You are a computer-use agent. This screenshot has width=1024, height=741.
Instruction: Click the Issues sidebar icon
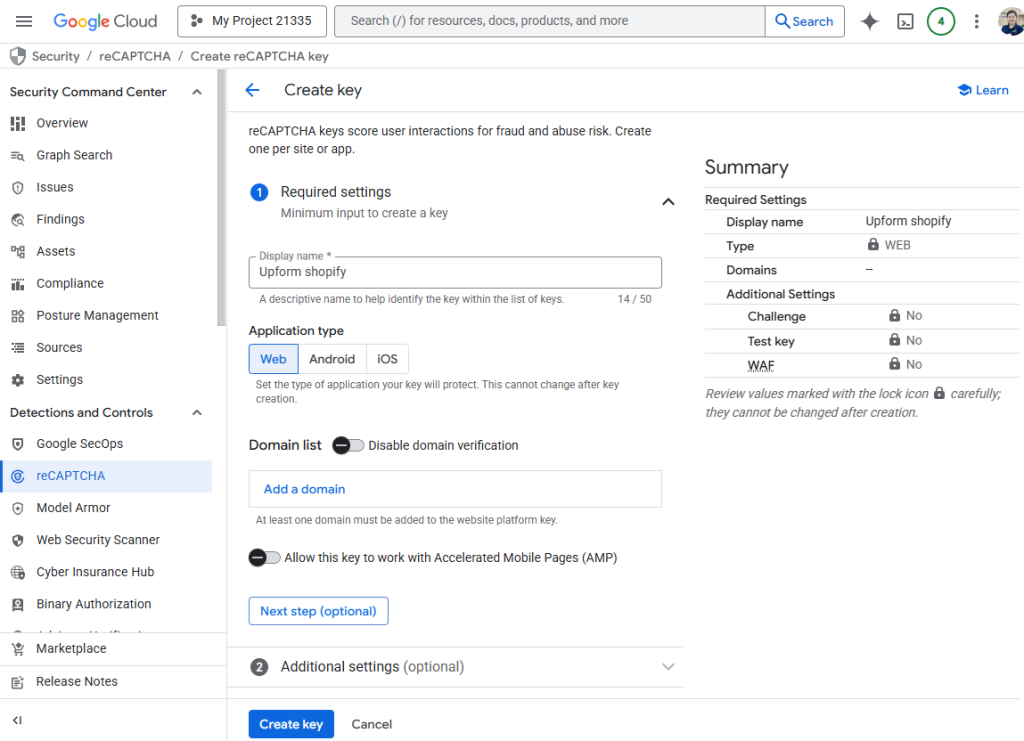(x=18, y=187)
